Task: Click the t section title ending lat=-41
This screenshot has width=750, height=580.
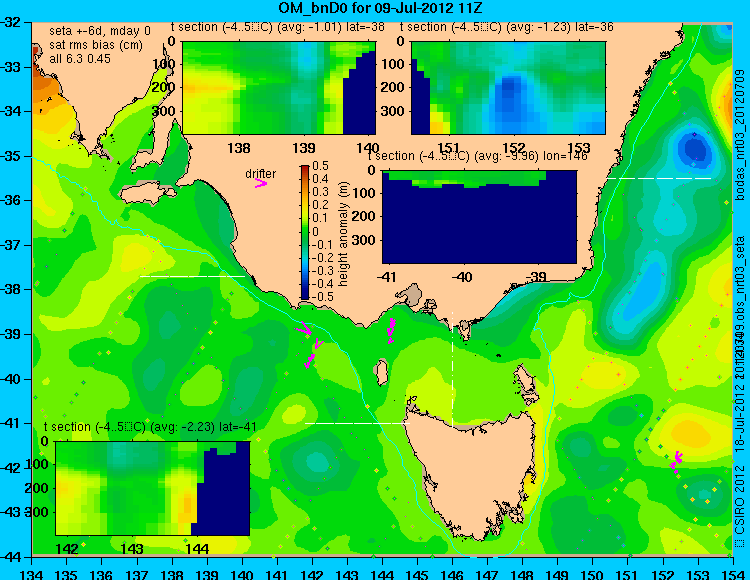Action: [x=150, y=427]
